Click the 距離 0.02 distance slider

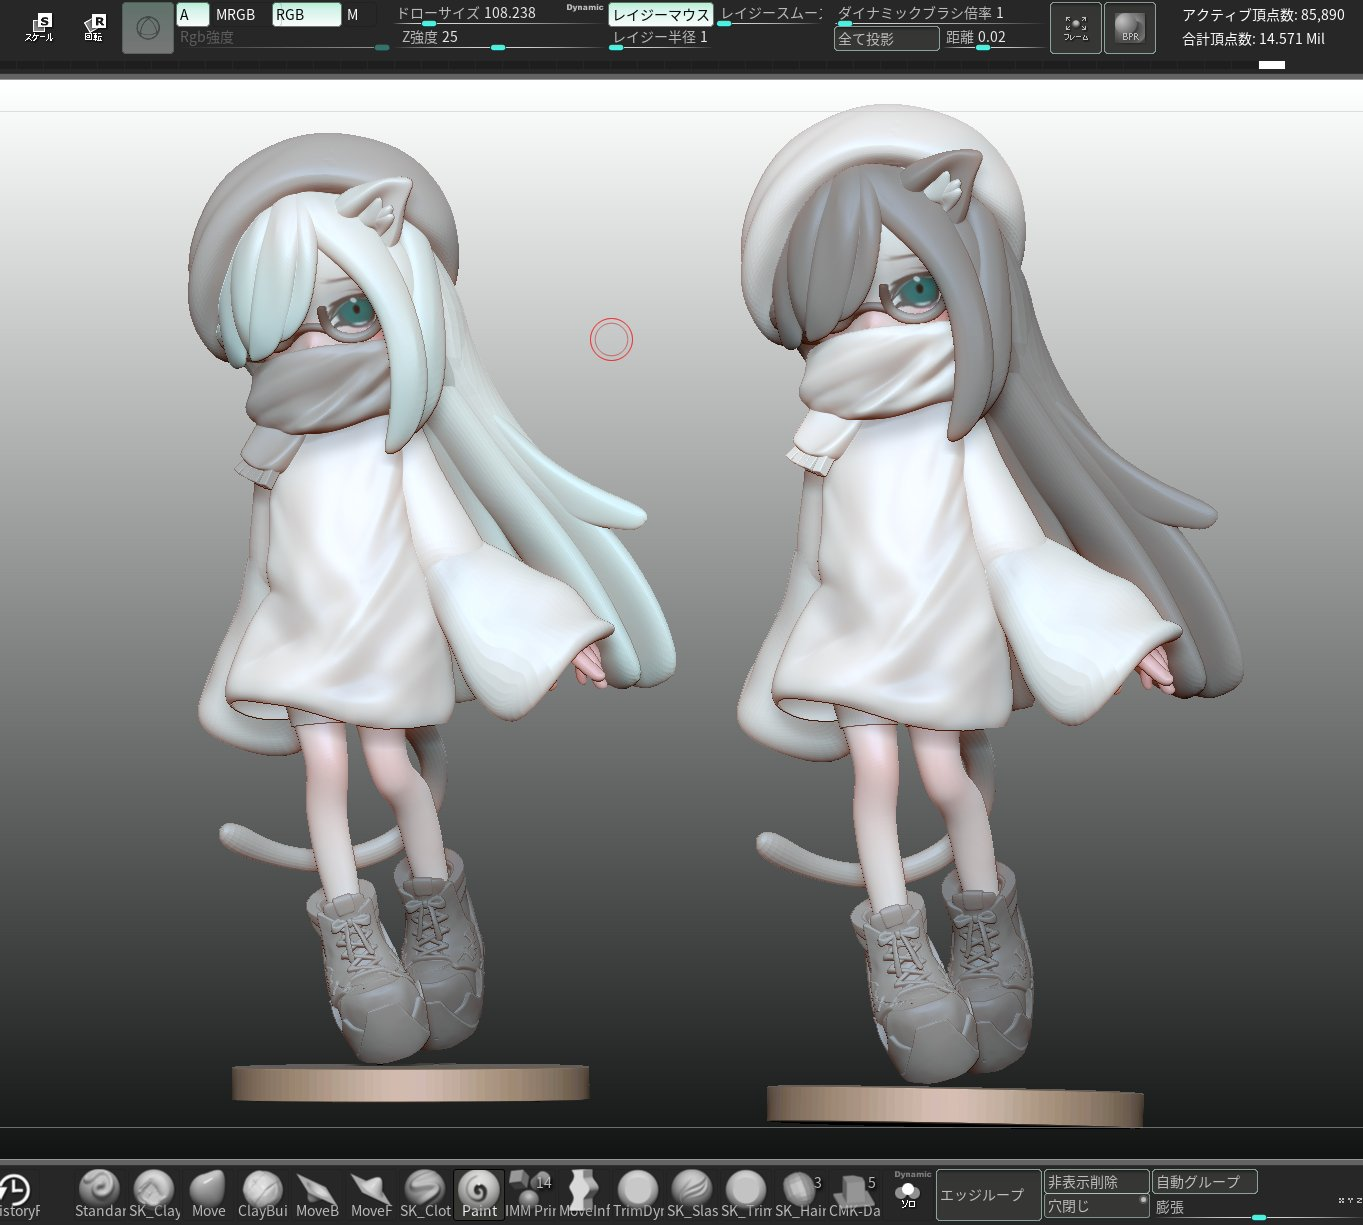992,39
